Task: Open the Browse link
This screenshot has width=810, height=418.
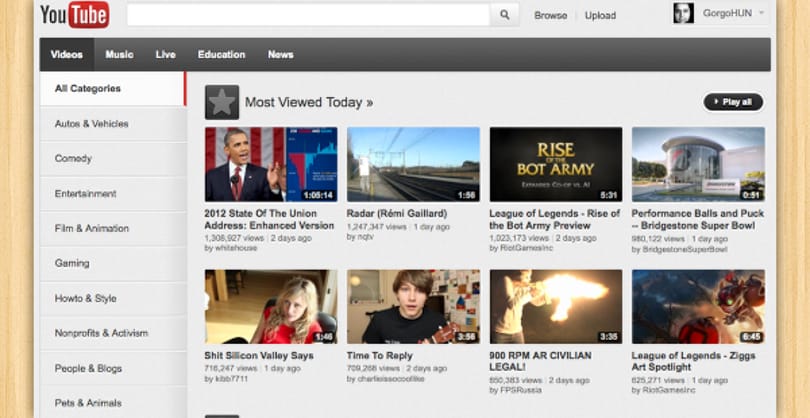Action: [x=550, y=16]
